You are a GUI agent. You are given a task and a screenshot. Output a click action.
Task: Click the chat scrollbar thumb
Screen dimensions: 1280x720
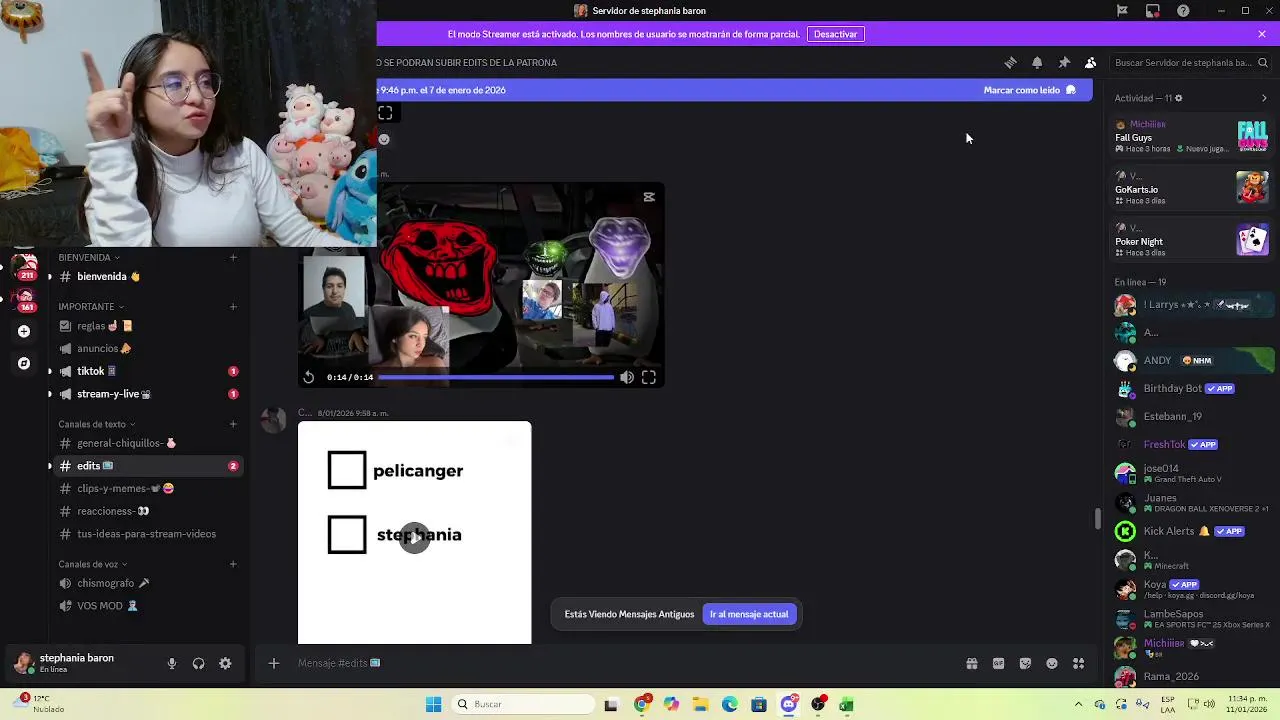click(x=1097, y=519)
